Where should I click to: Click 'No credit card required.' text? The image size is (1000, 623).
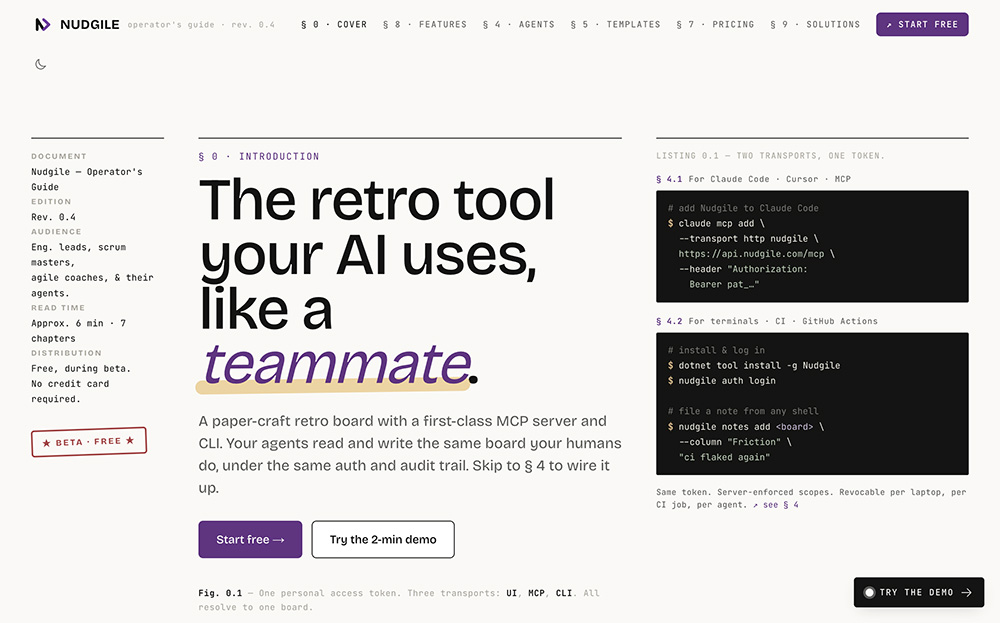(70, 392)
